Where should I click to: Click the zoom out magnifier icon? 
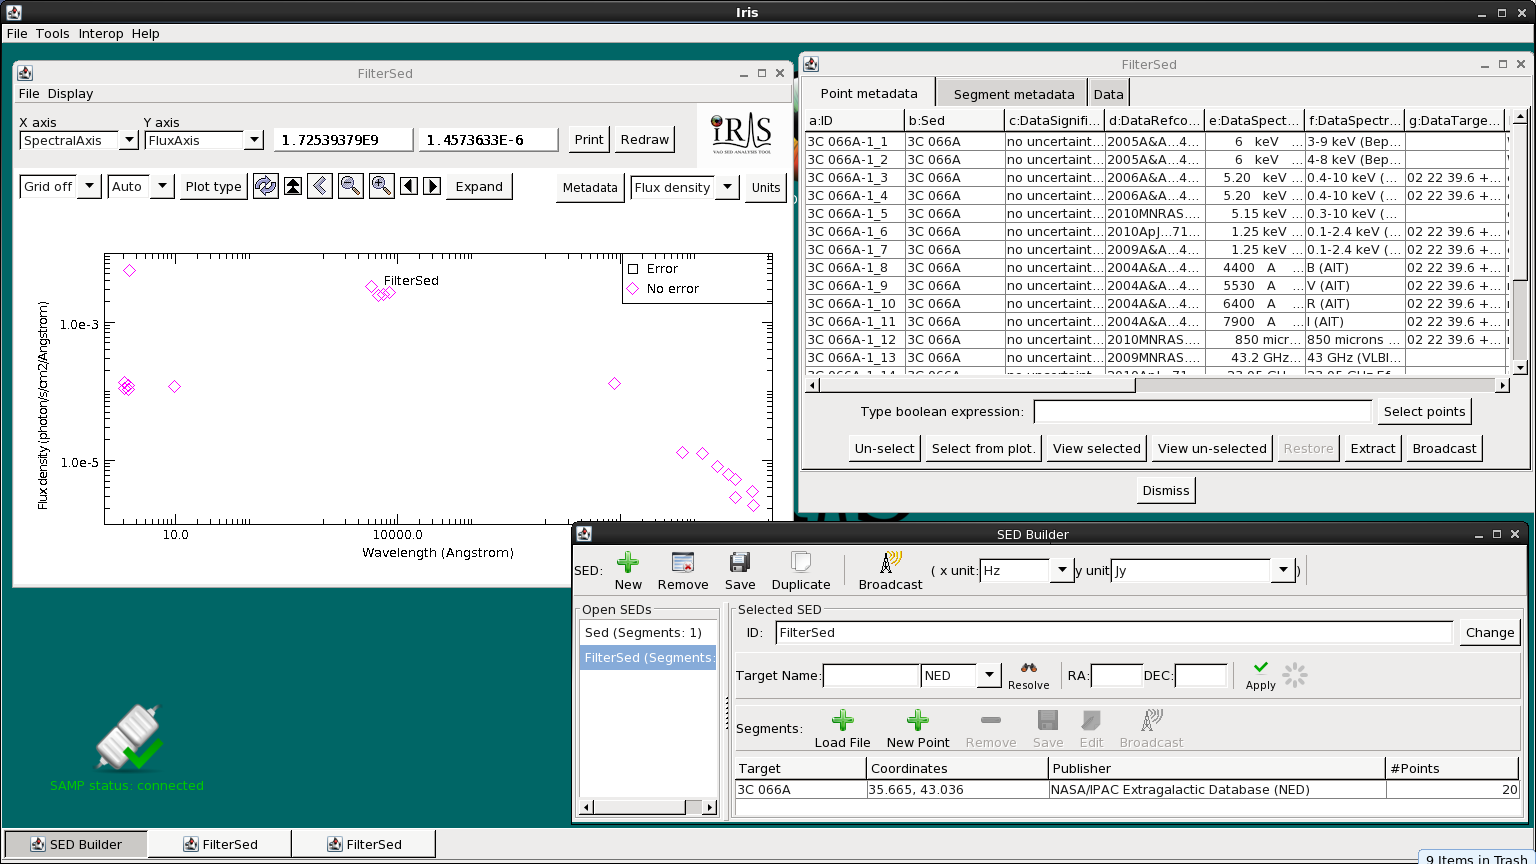point(350,186)
